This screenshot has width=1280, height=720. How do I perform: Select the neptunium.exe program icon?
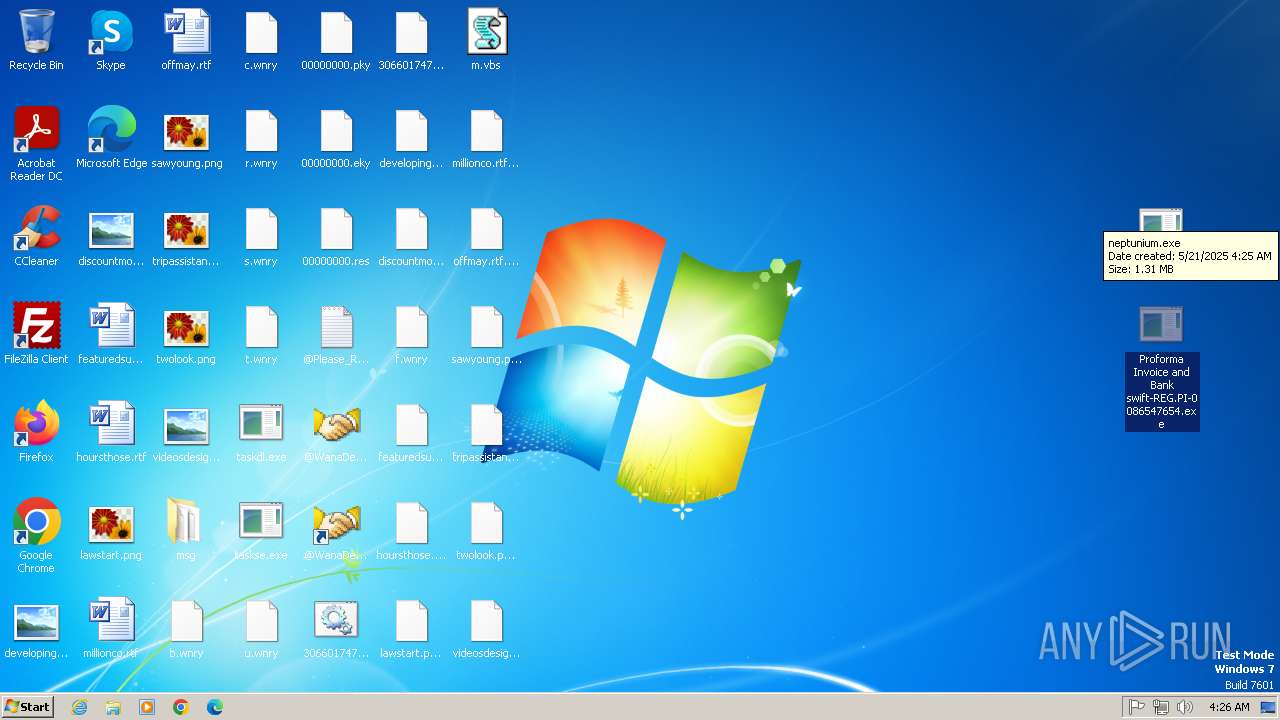click(1161, 220)
